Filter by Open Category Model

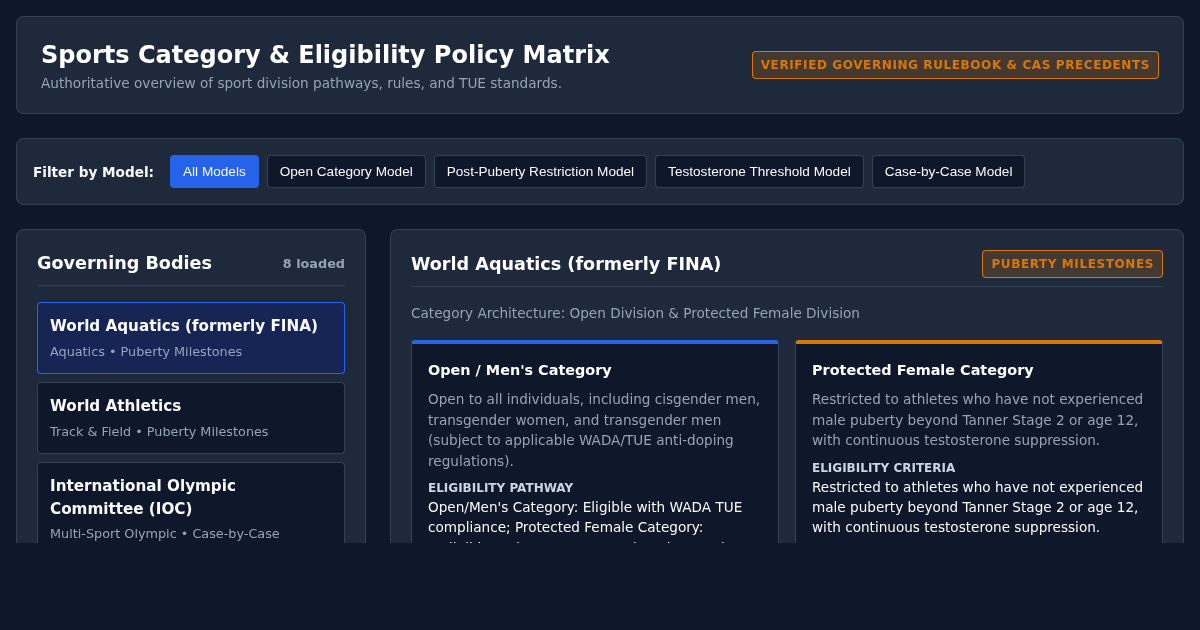(x=346, y=171)
